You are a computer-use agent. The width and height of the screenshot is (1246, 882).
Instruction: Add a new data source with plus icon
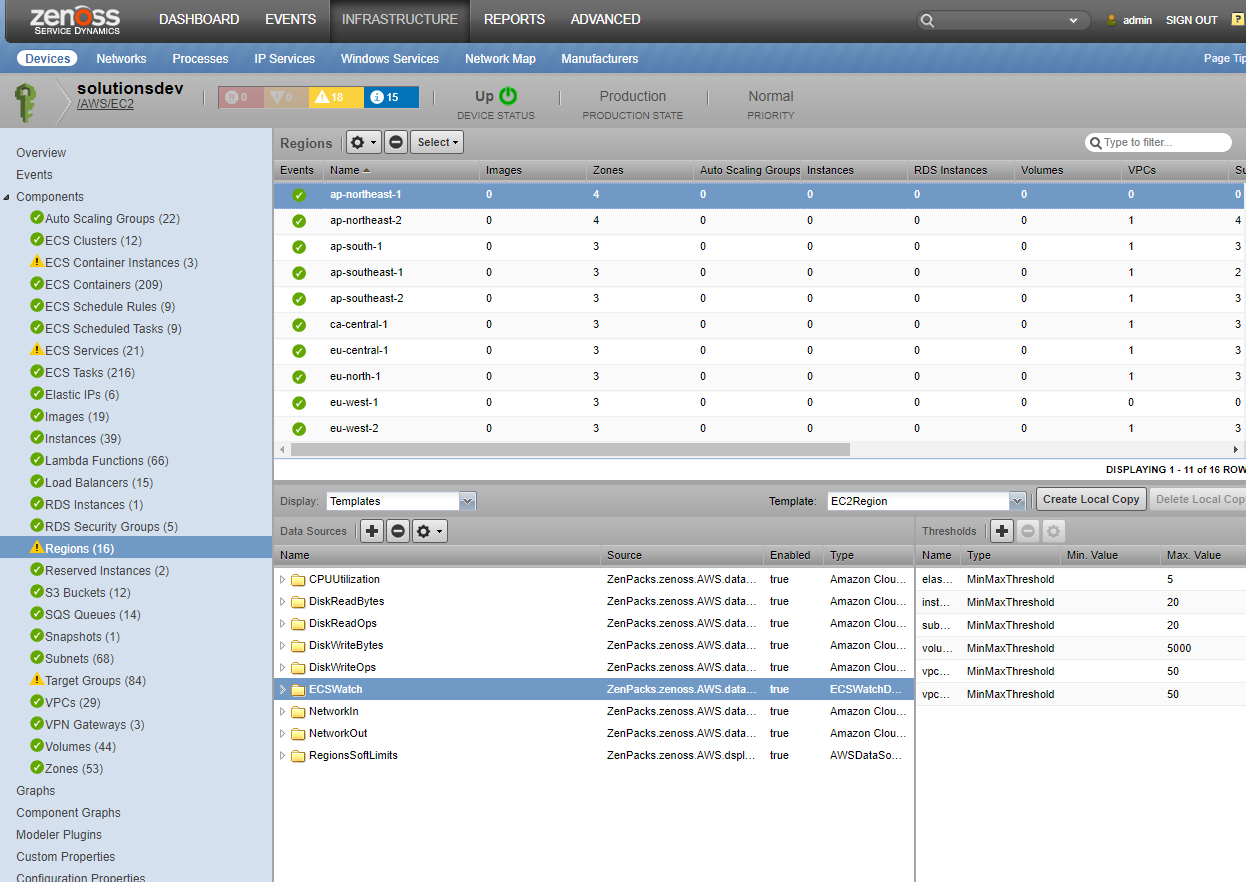[372, 531]
